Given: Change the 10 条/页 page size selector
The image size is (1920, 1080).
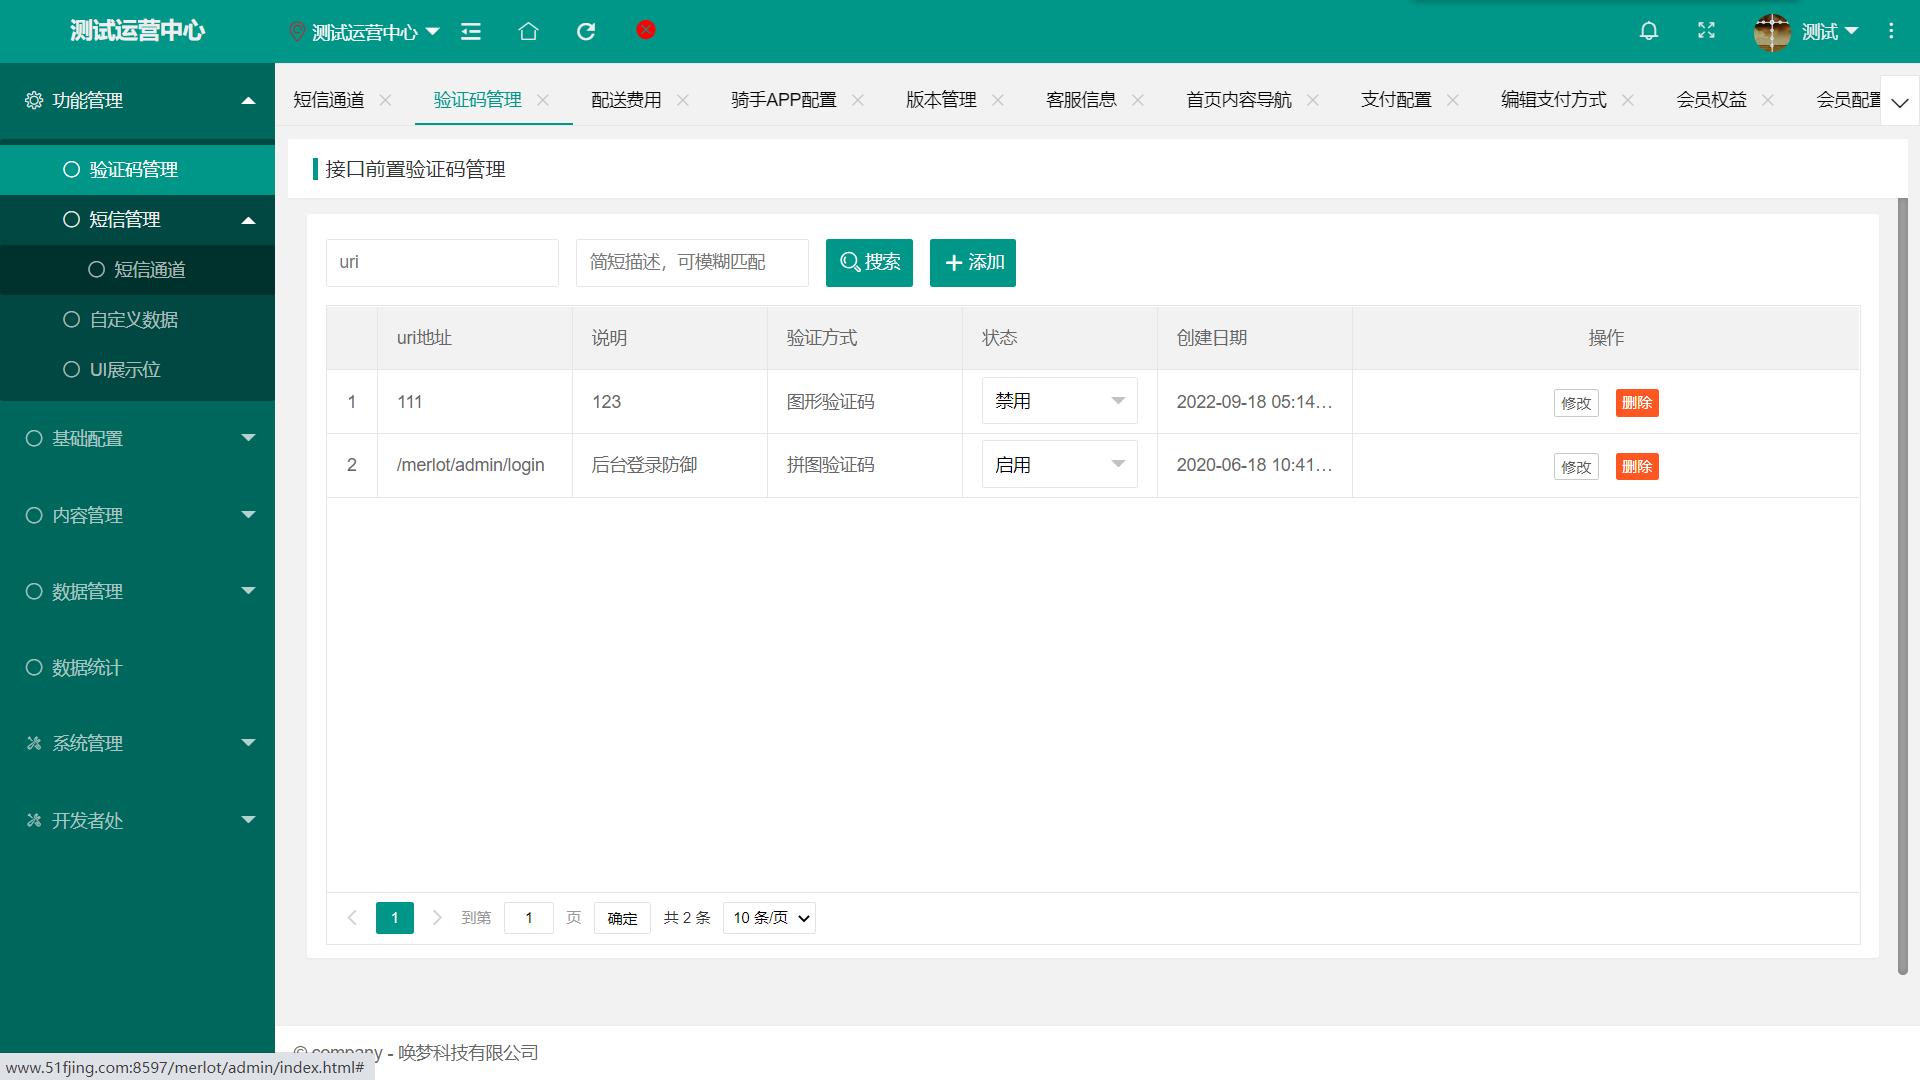Looking at the screenshot, I should coord(770,918).
